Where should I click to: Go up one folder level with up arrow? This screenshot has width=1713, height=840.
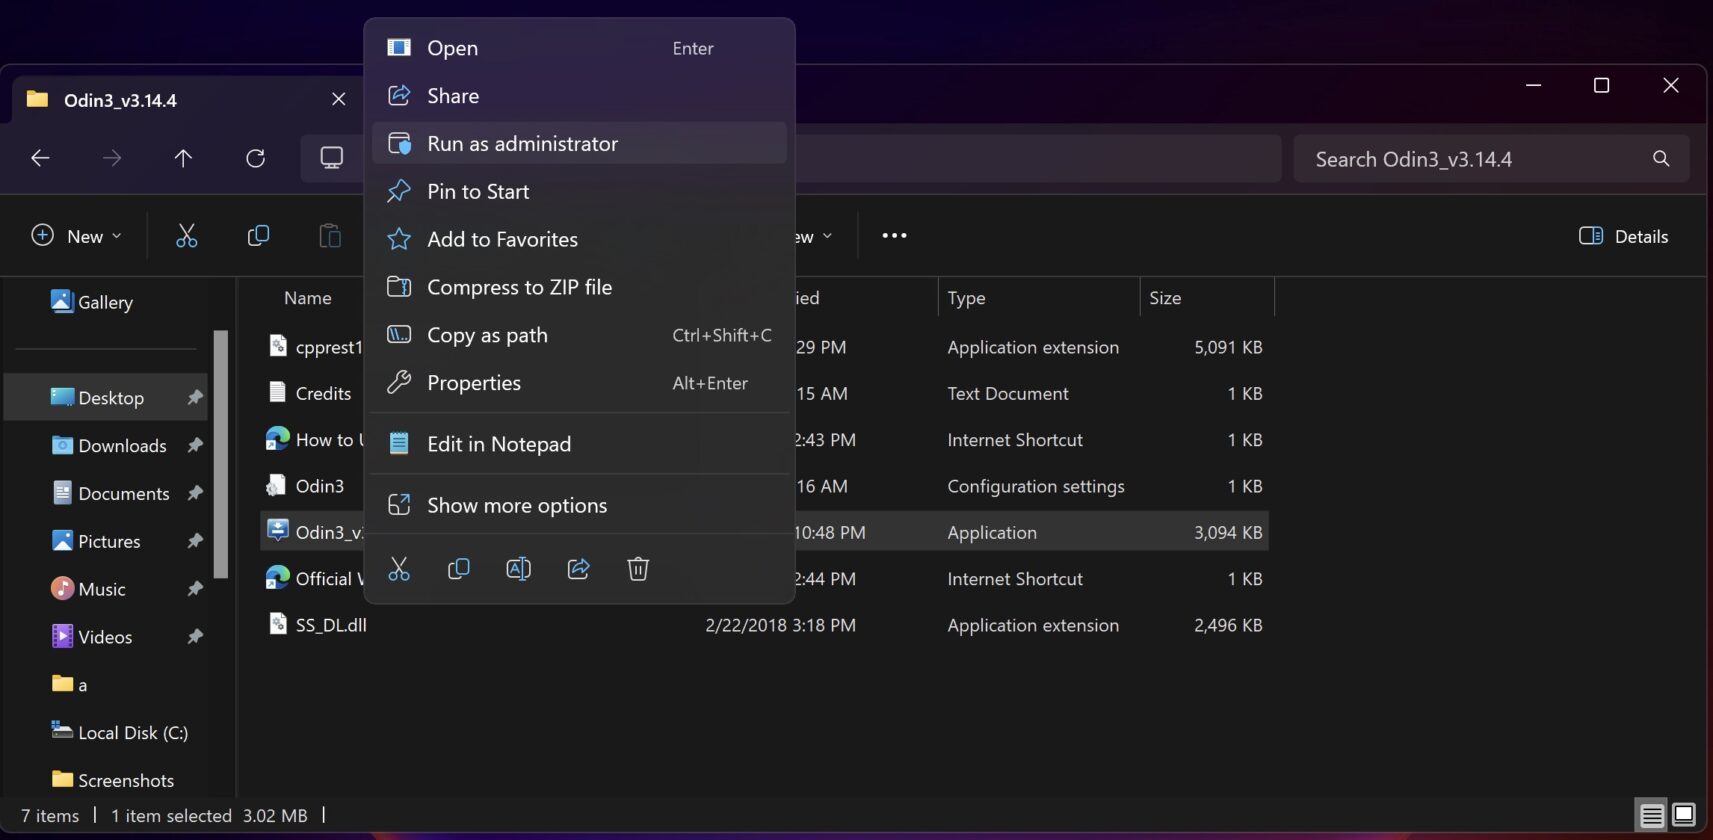183,158
